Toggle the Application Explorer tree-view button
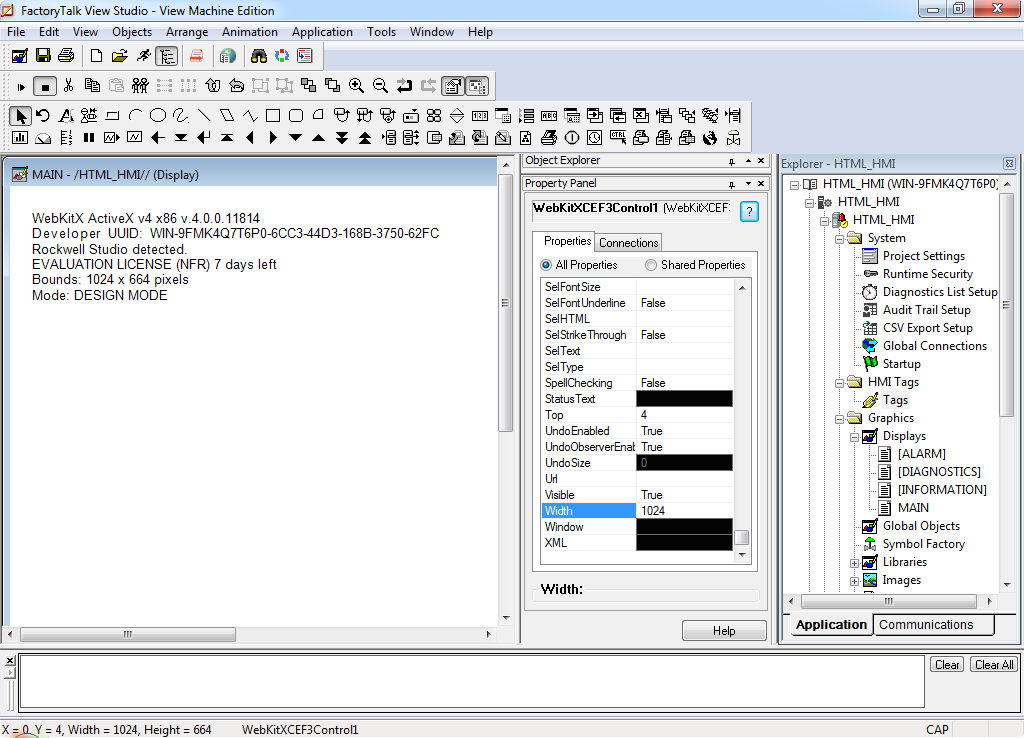Image resolution: width=1024 pixels, height=738 pixels. 167,56
